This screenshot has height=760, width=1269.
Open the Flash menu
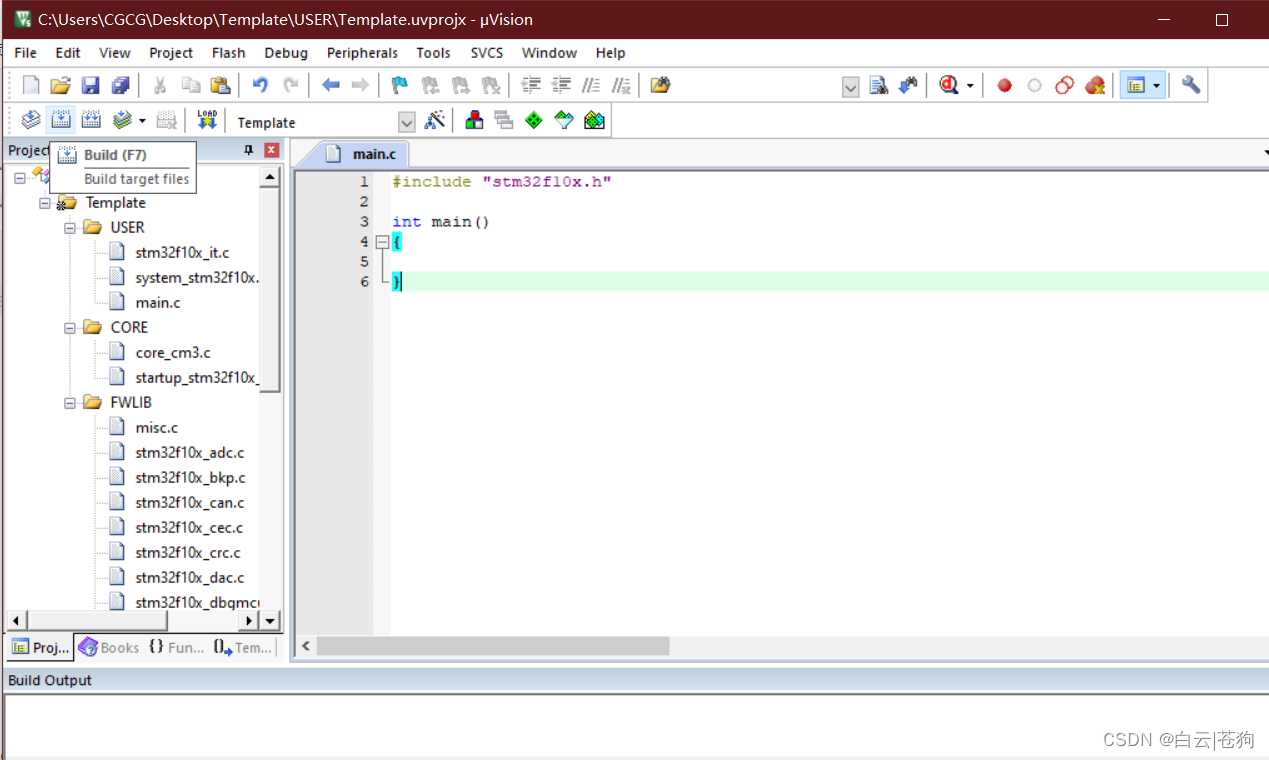click(x=228, y=53)
